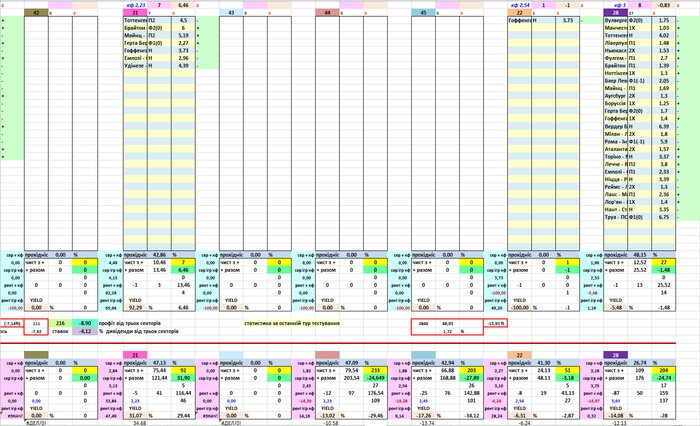Image resolution: width=700 pixels, height=426 pixels.
Task: Select the Удінезе match cell
Action: tap(135, 66)
